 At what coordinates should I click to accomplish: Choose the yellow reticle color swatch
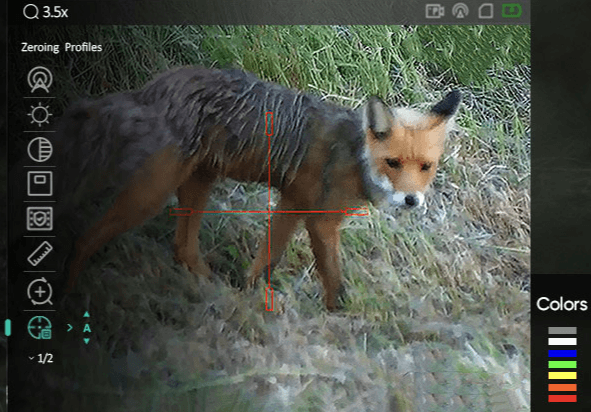tap(562, 375)
